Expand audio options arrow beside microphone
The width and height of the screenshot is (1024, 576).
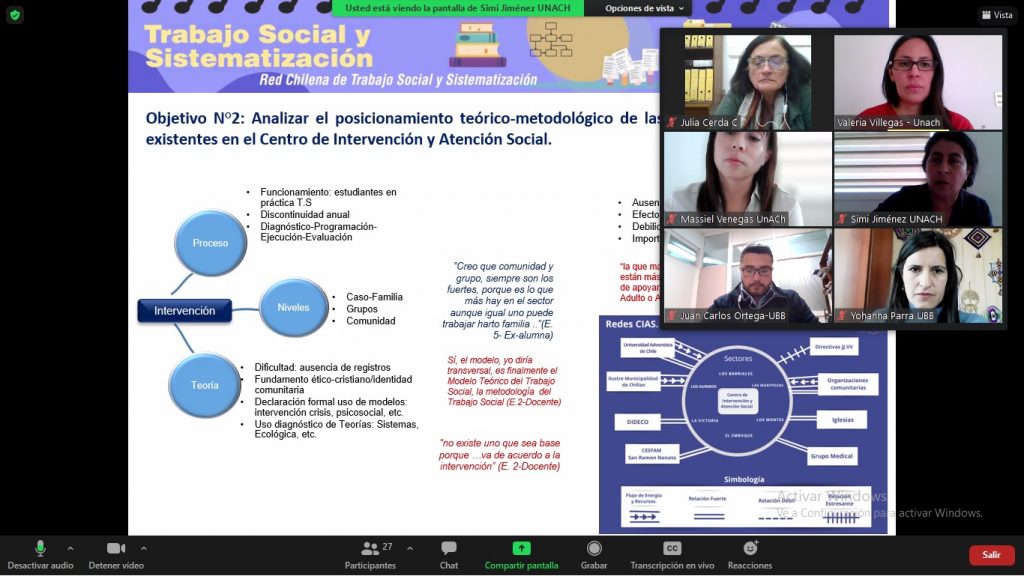tap(70, 548)
